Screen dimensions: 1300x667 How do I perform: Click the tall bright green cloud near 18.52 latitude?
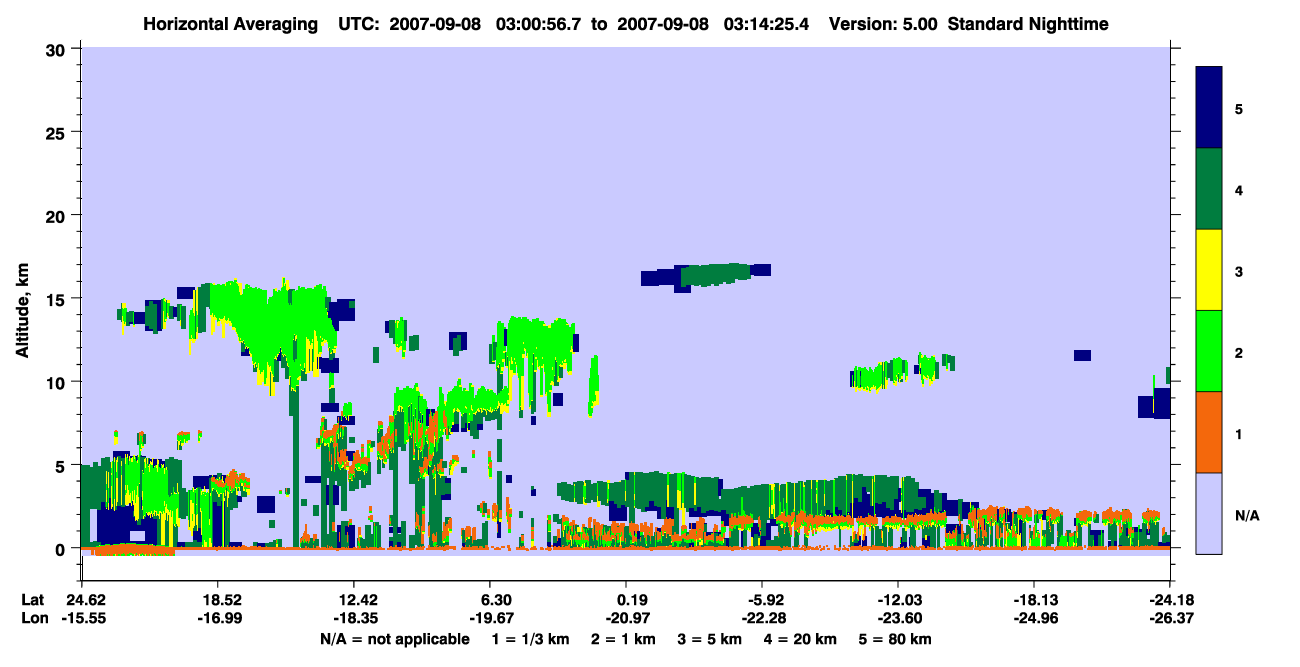pos(270,325)
